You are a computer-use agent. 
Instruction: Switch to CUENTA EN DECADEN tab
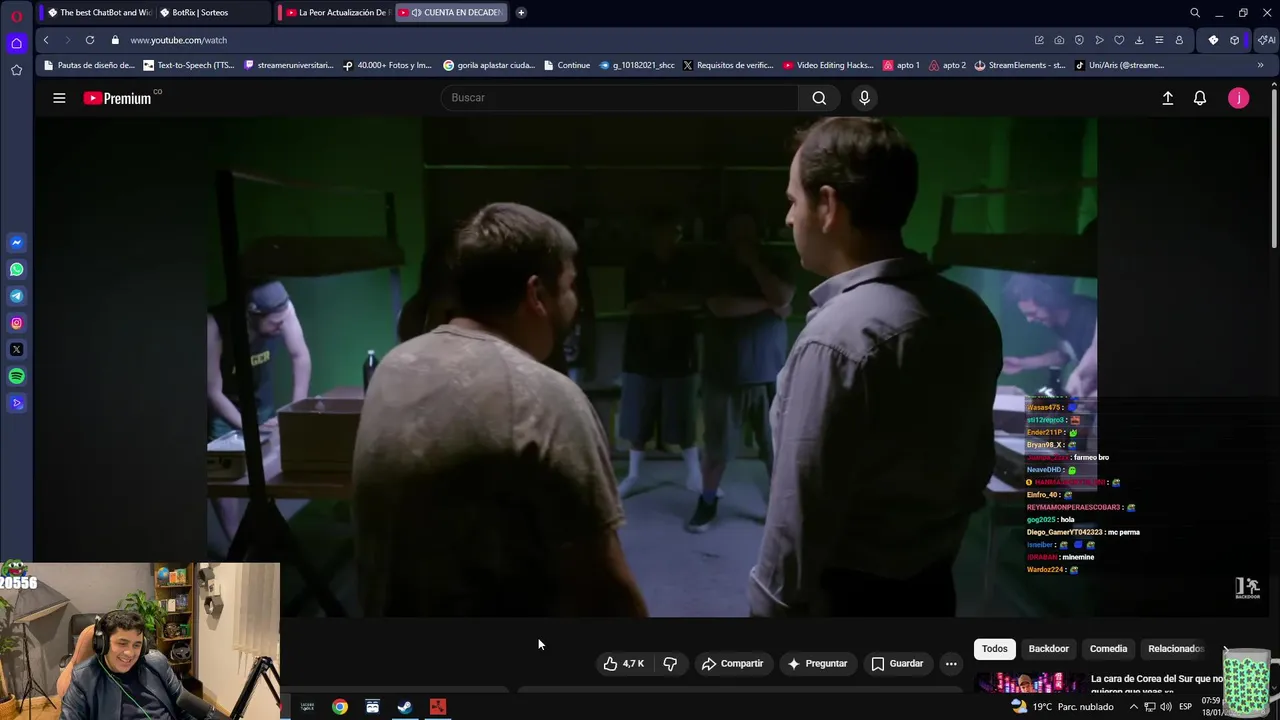(x=452, y=13)
